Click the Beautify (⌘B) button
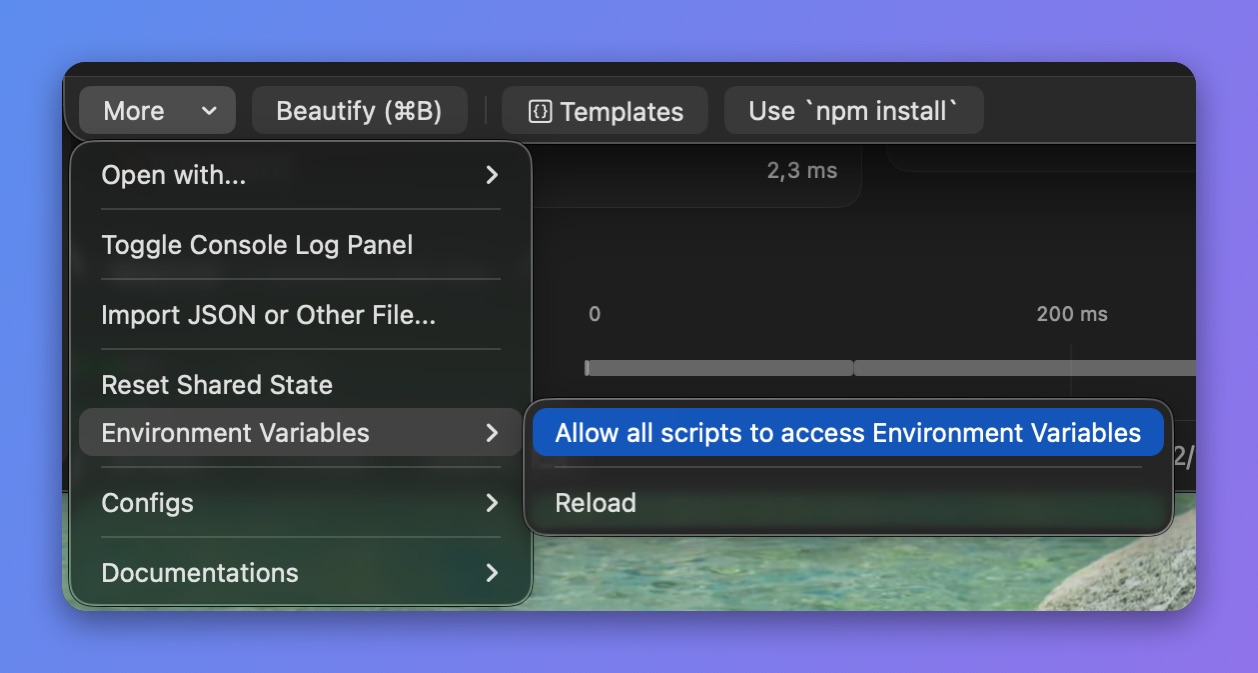Screen dimensions: 1258x673 click(x=359, y=110)
